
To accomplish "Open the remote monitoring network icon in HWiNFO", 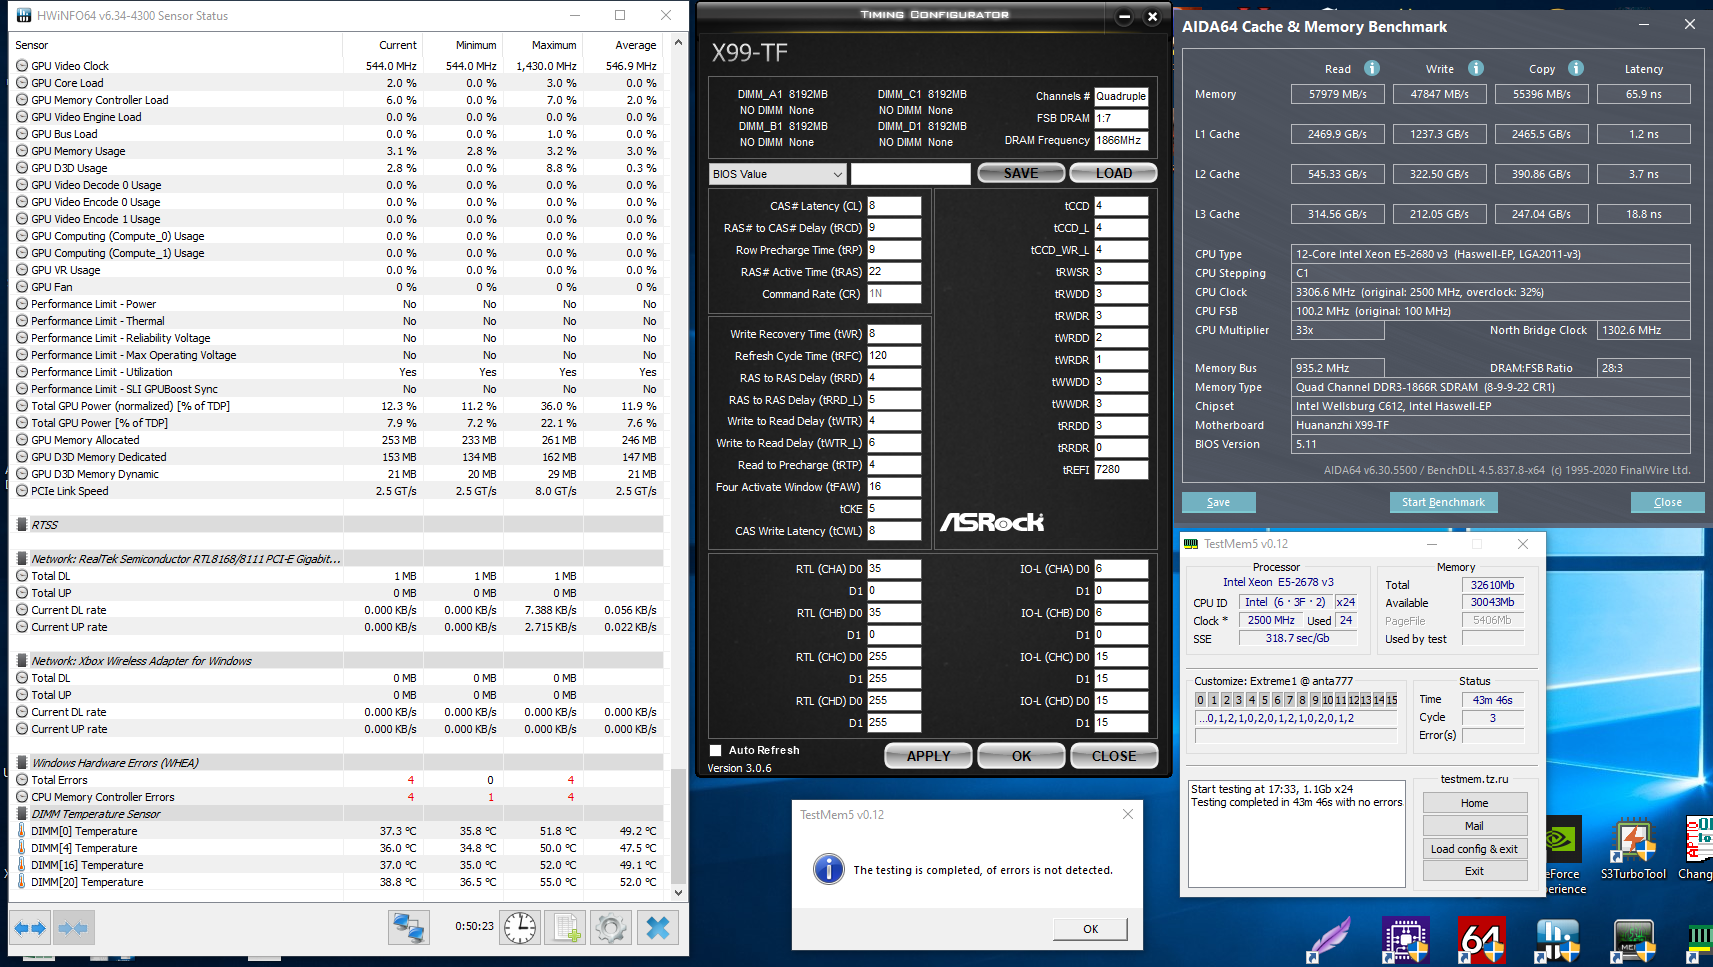I will coord(408,928).
